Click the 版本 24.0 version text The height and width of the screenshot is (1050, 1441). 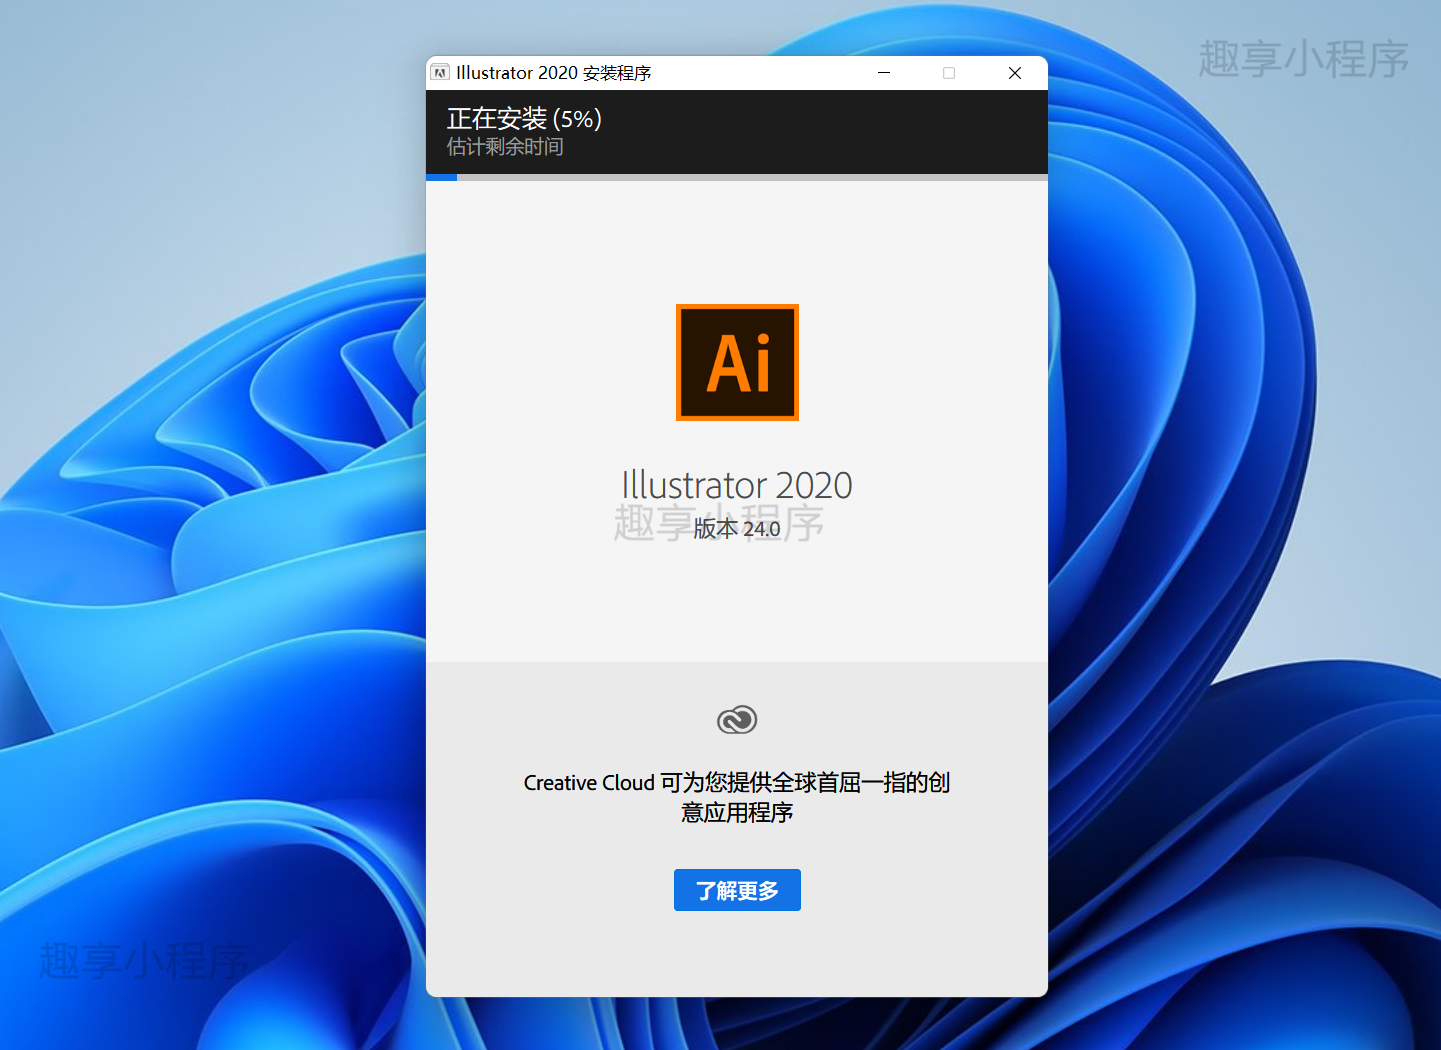click(x=737, y=529)
